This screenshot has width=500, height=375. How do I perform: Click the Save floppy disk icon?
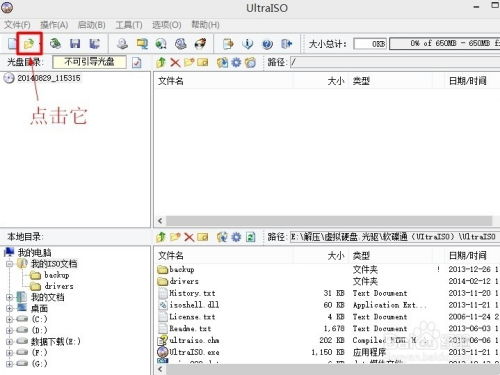point(75,44)
